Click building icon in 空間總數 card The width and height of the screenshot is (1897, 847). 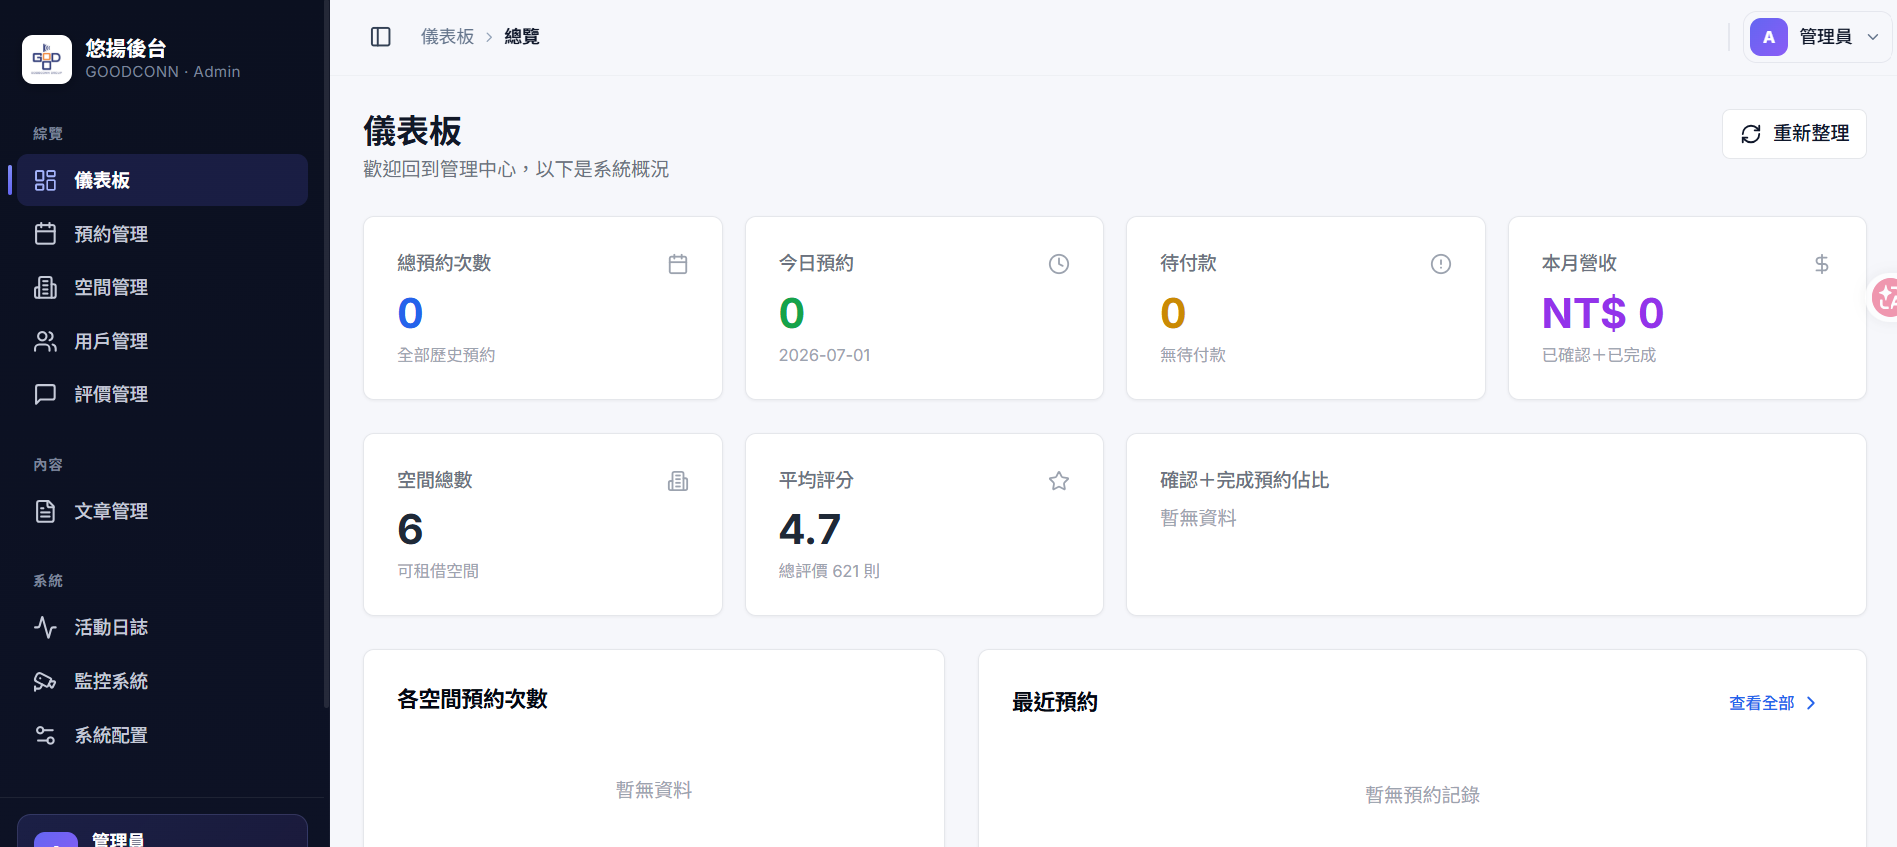(x=678, y=481)
